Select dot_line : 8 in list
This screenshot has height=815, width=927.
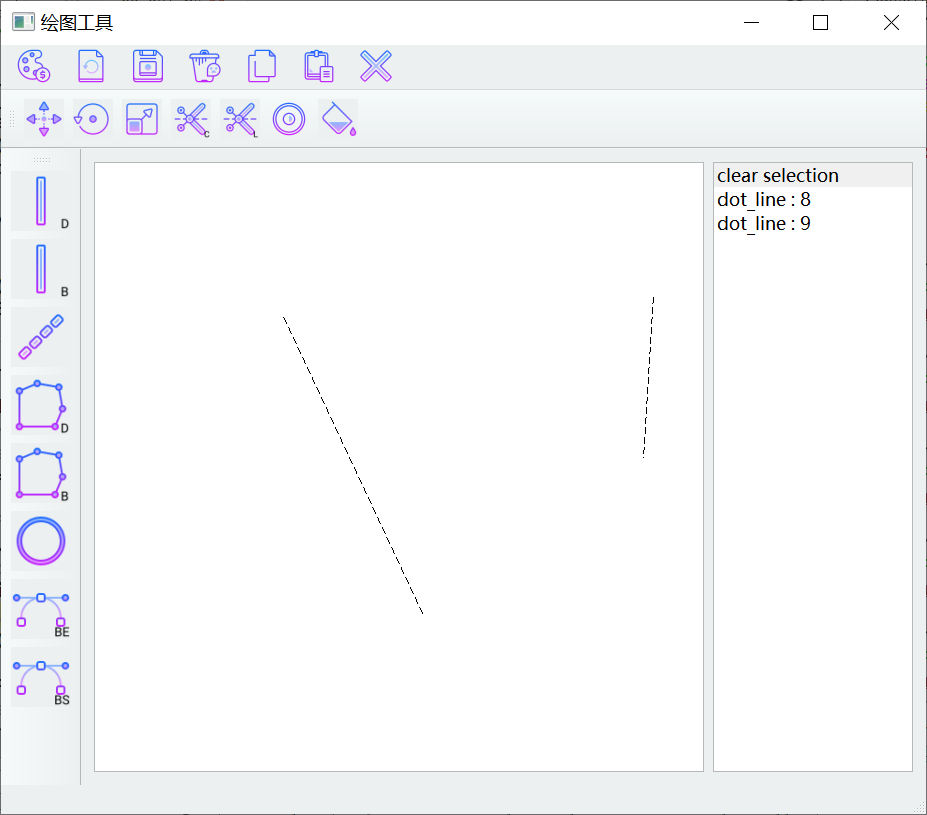(x=813, y=200)
